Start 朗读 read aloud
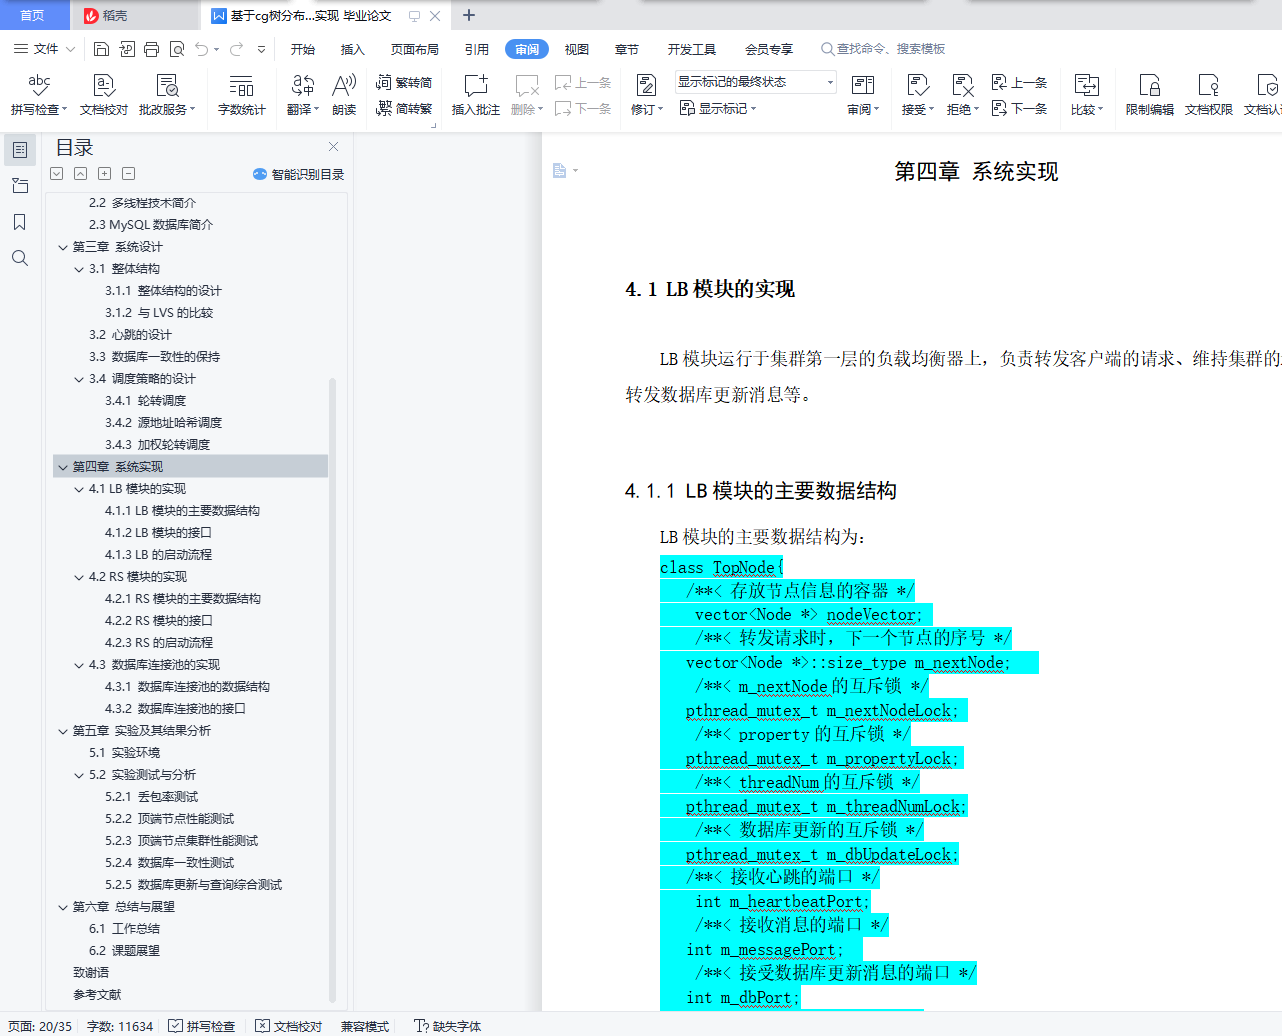 click(x=344, y=95)
